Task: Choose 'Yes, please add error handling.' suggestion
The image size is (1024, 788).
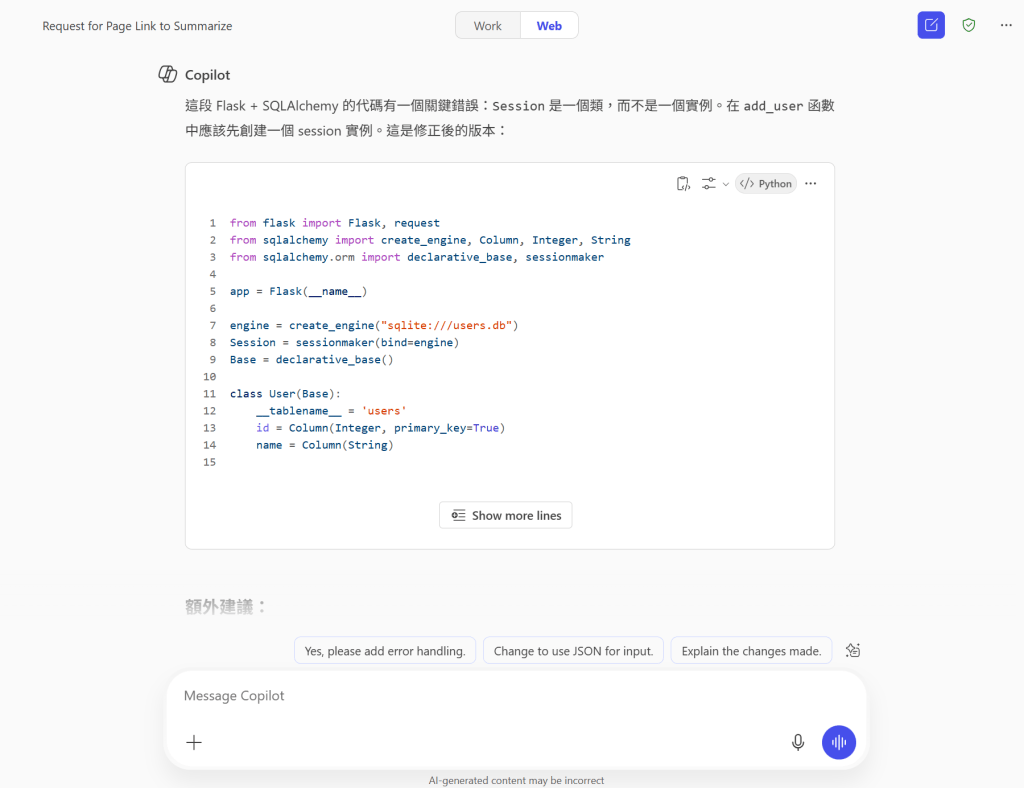Action: click(385, 651)
